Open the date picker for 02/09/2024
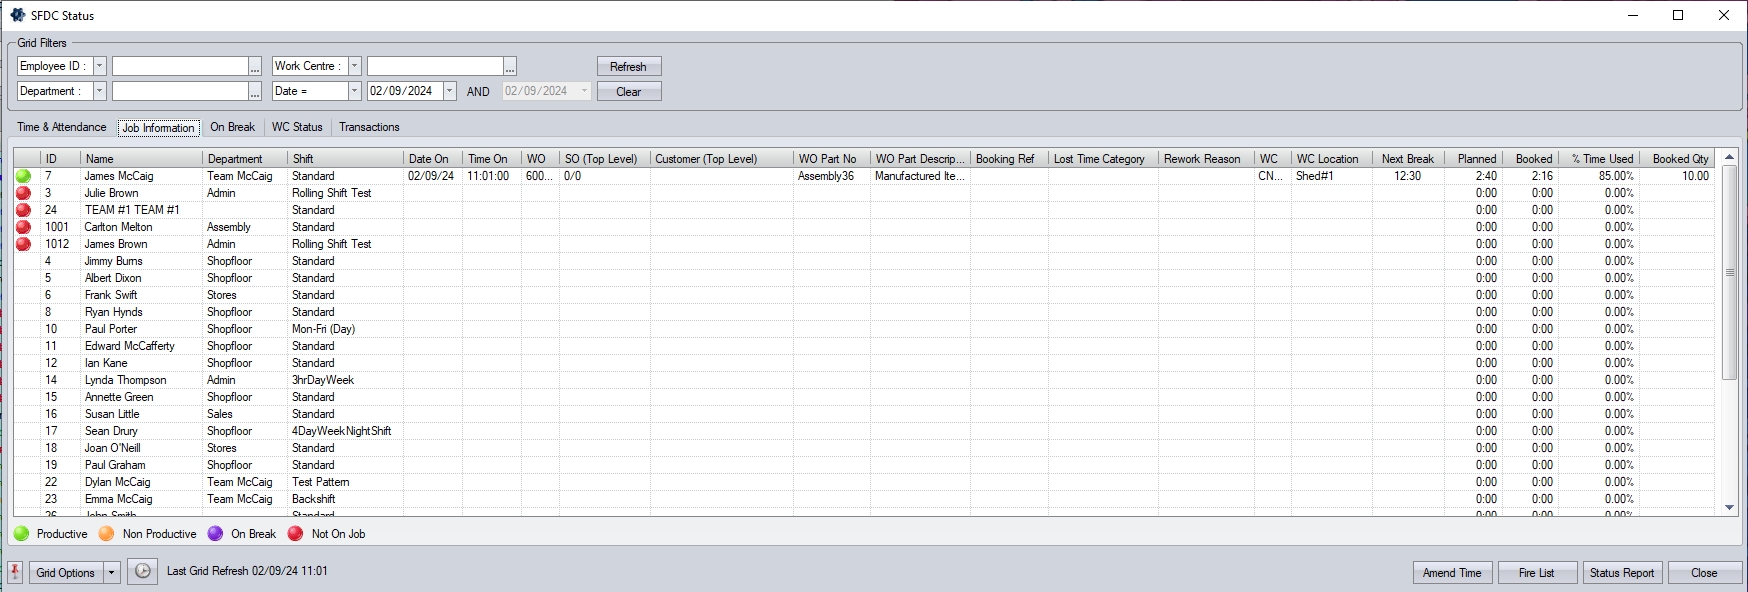Screen dimensions: 1748x592 point(449,91)
